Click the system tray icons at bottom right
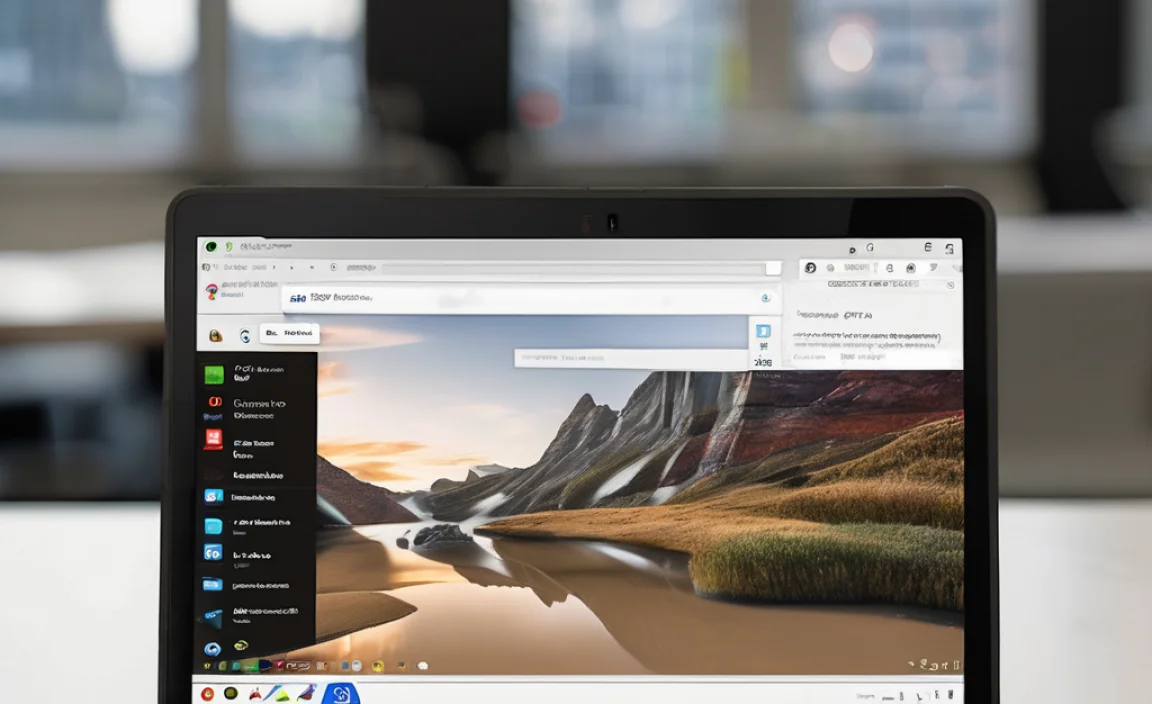 point(928,664)
